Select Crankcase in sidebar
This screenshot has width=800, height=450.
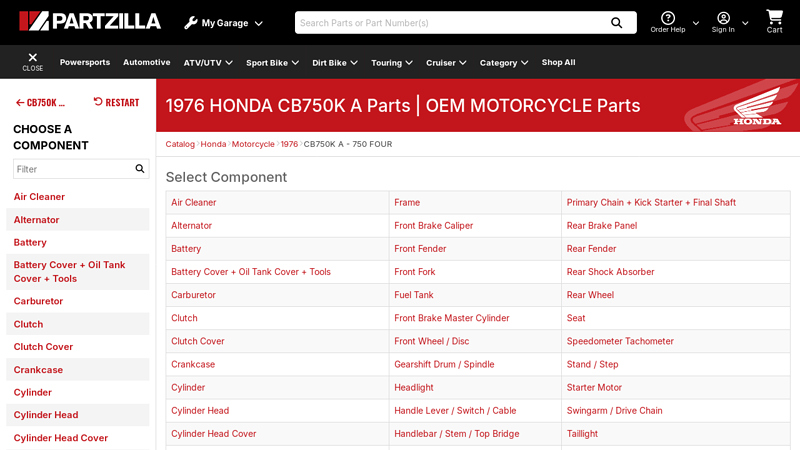pyautogui.click(x=38, y=370)
